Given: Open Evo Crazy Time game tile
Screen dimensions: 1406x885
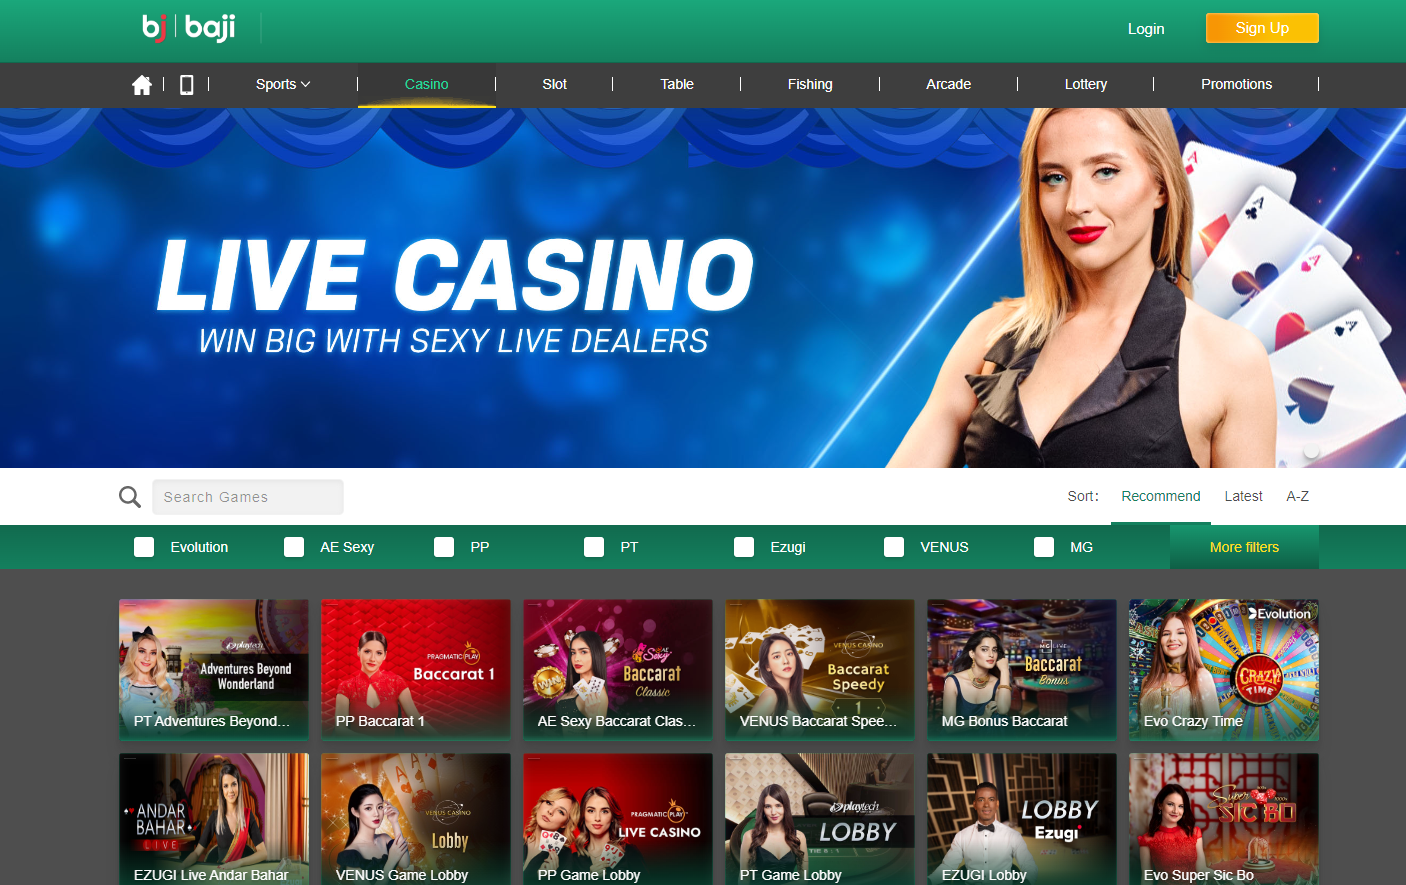Looking at the screenshot, I should point(1223,669).
